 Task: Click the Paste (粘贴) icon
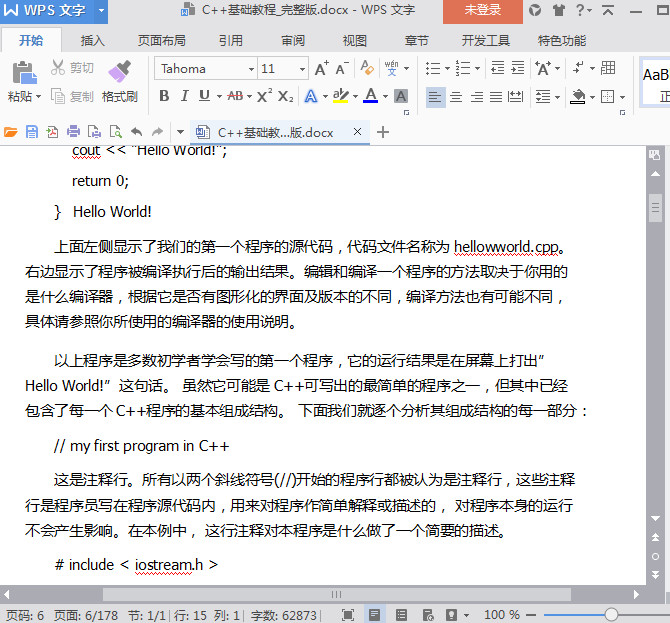click(x=24, y=73)
